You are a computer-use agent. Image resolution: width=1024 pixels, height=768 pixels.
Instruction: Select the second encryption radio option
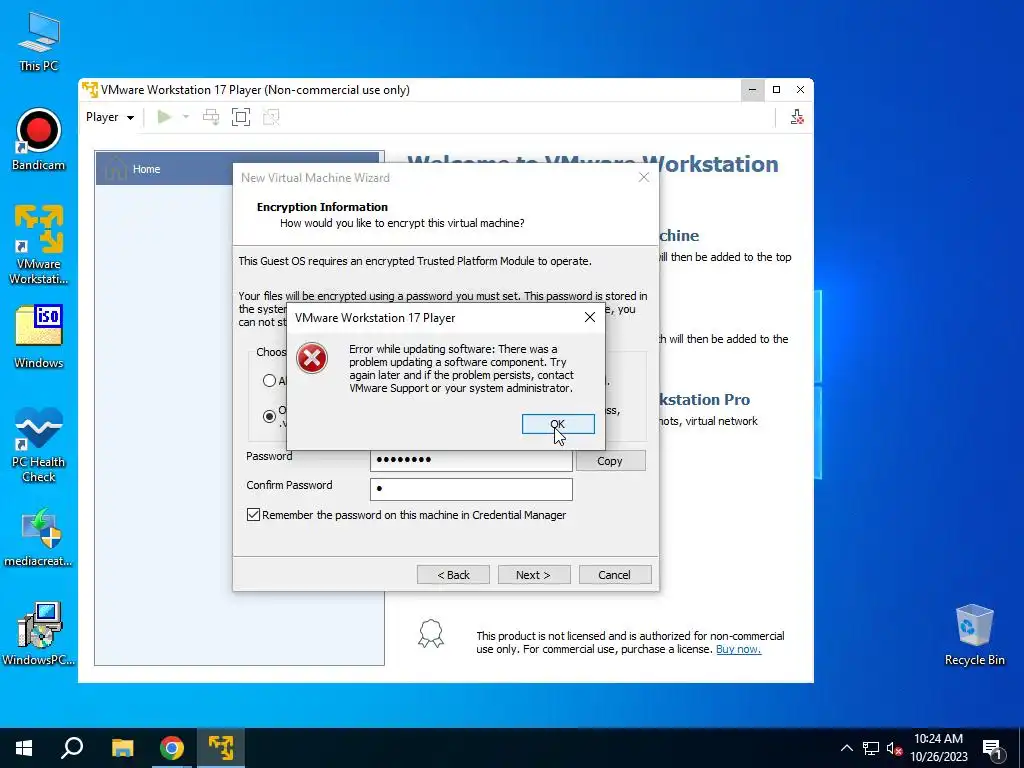tap(269, 416)
